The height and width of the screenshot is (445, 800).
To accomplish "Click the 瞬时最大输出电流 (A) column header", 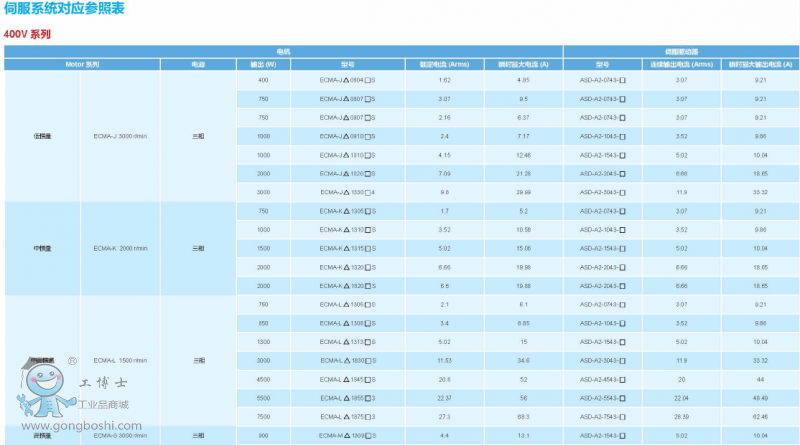I will [759, 64].
